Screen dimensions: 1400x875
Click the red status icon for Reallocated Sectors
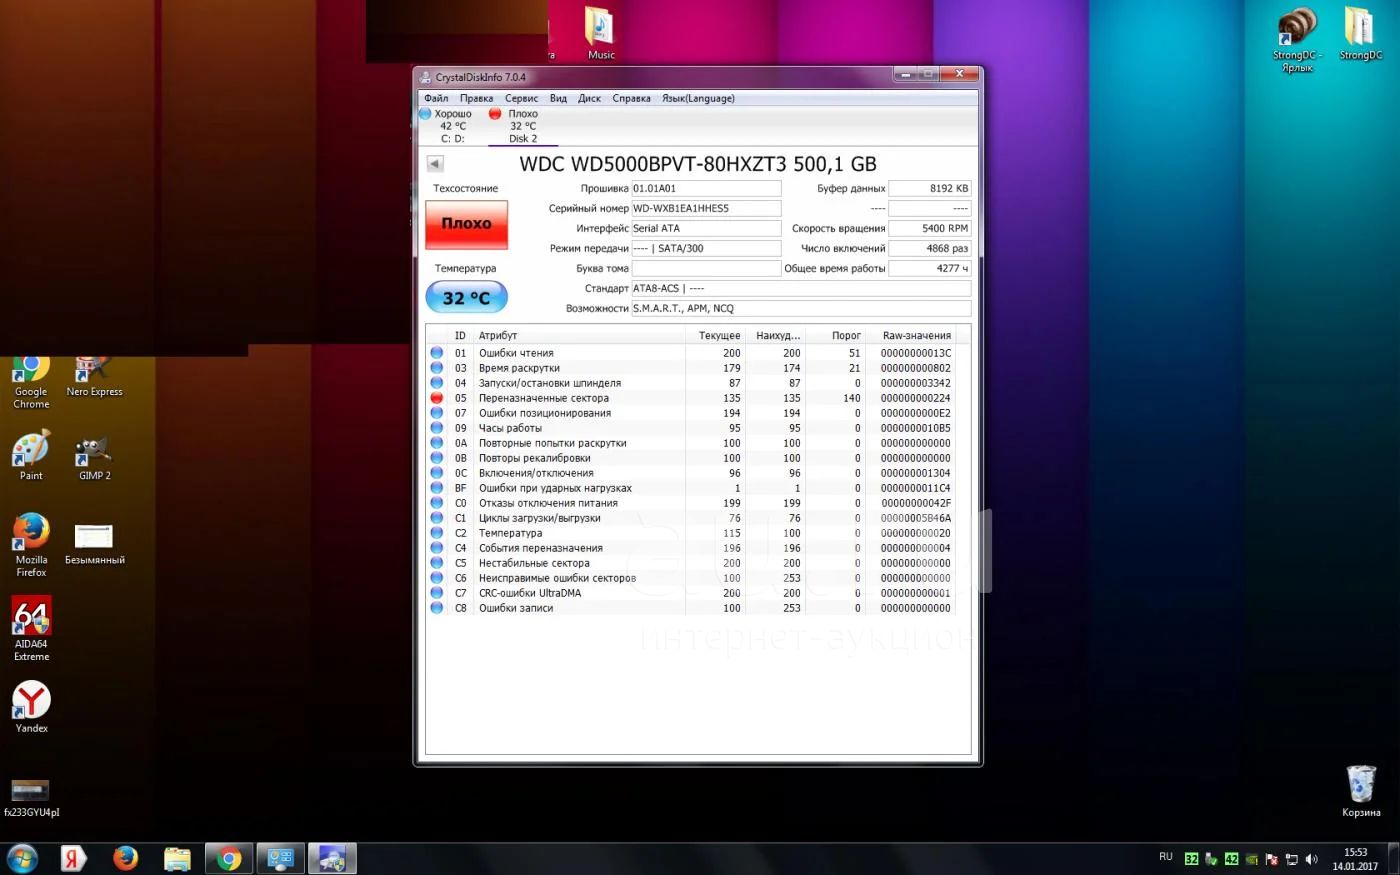click(x=437, y=398)
